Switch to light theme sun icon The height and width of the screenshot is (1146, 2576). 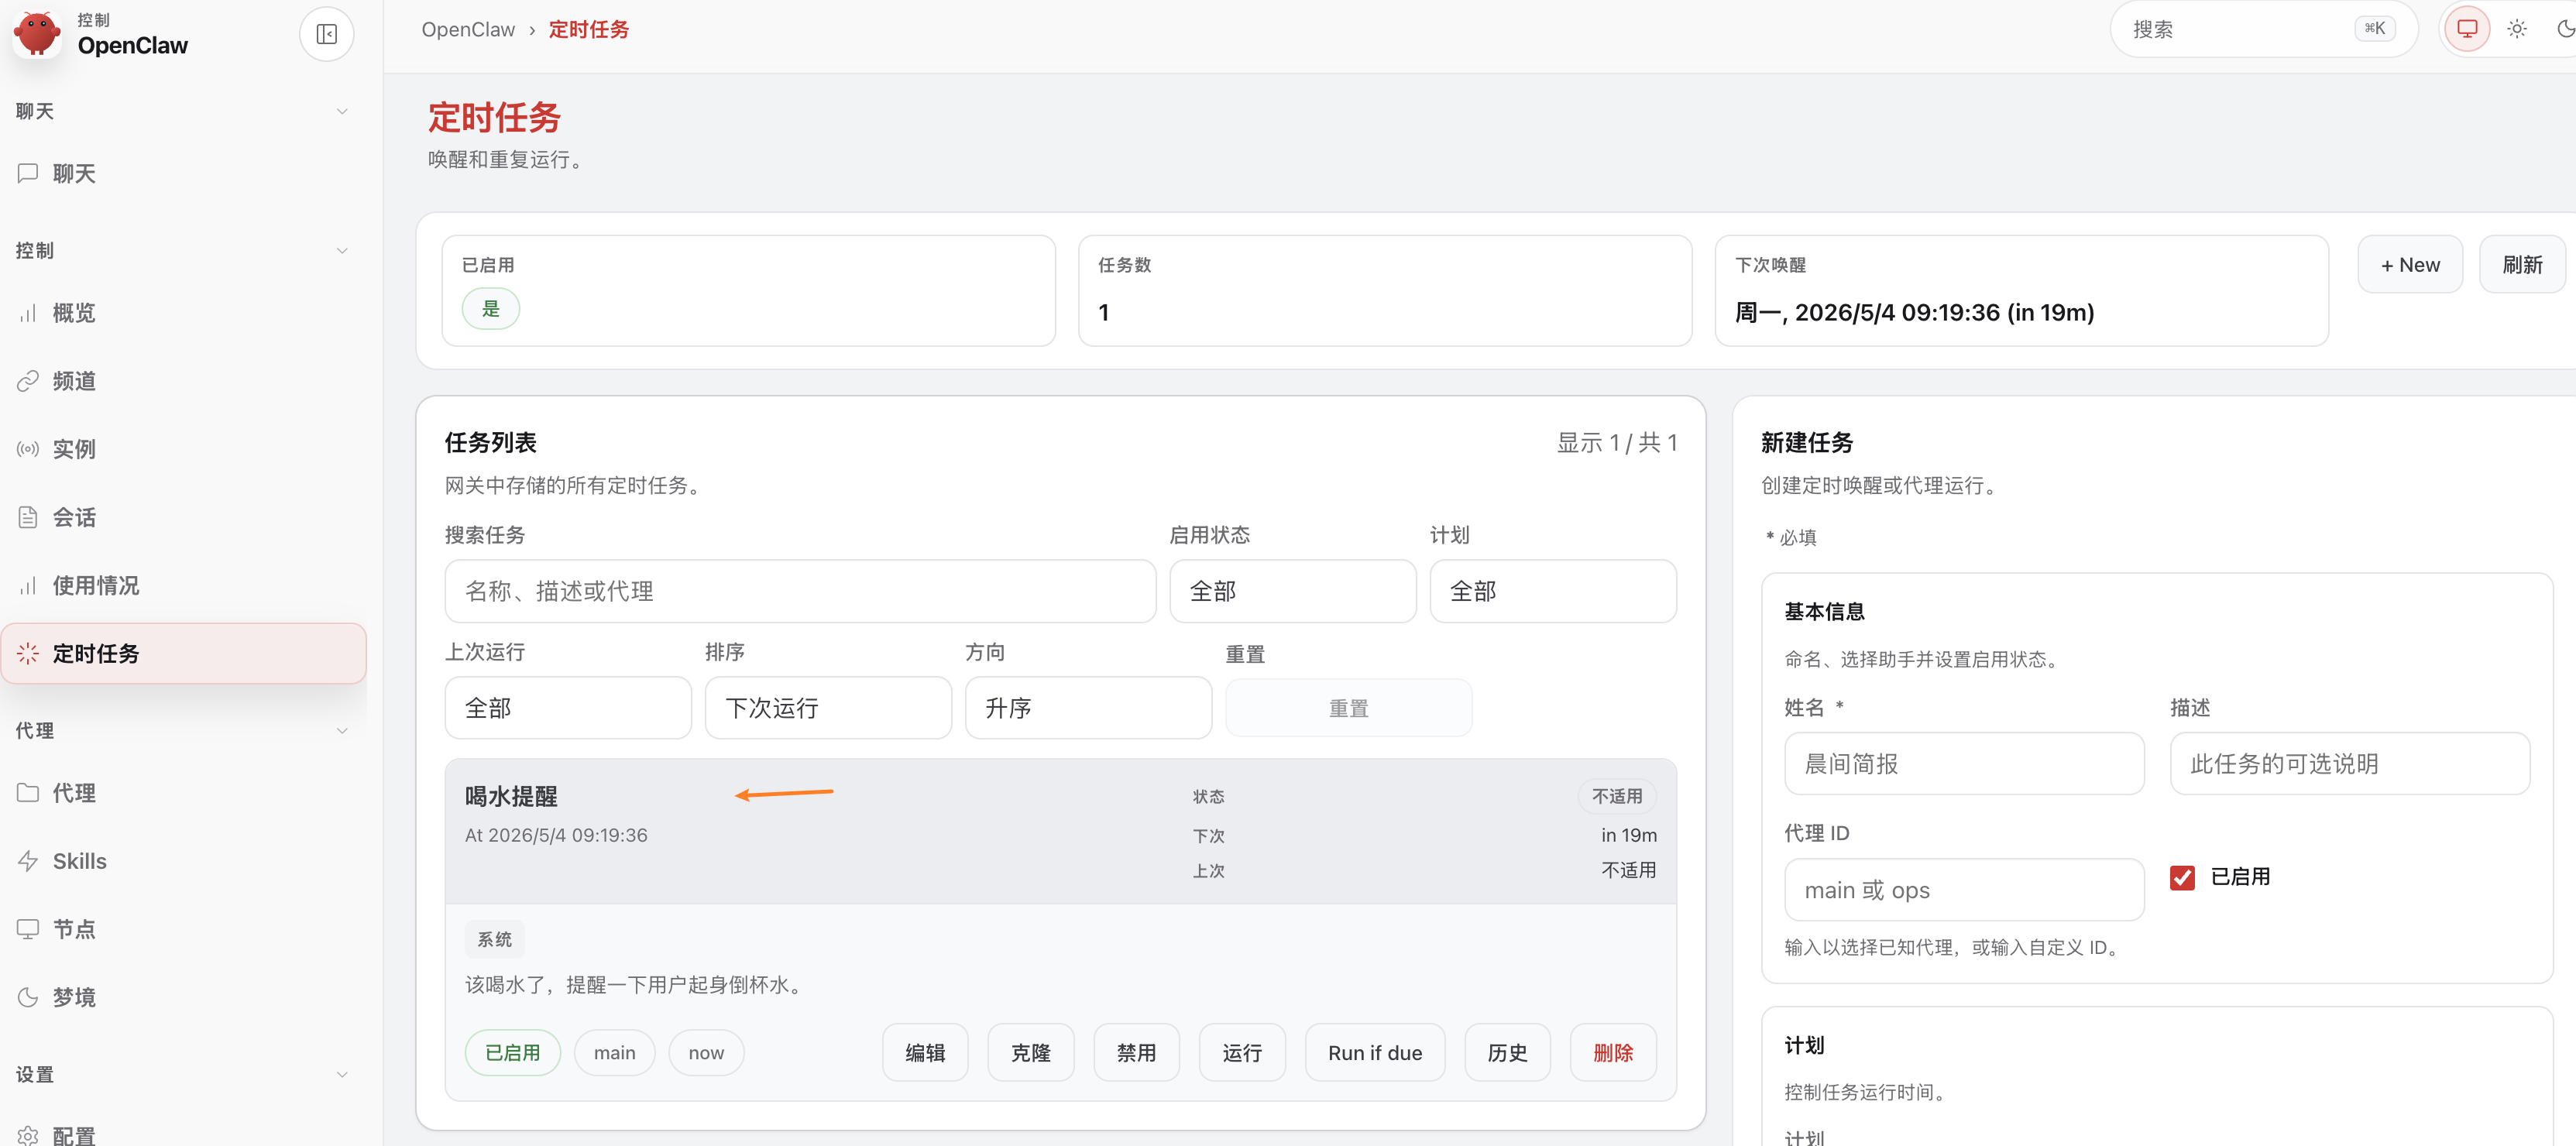[x=2517, y=29]
